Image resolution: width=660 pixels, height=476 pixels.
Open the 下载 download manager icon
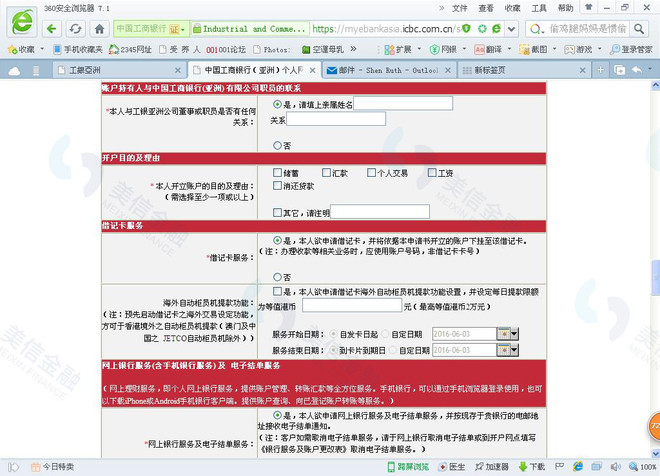532,467
